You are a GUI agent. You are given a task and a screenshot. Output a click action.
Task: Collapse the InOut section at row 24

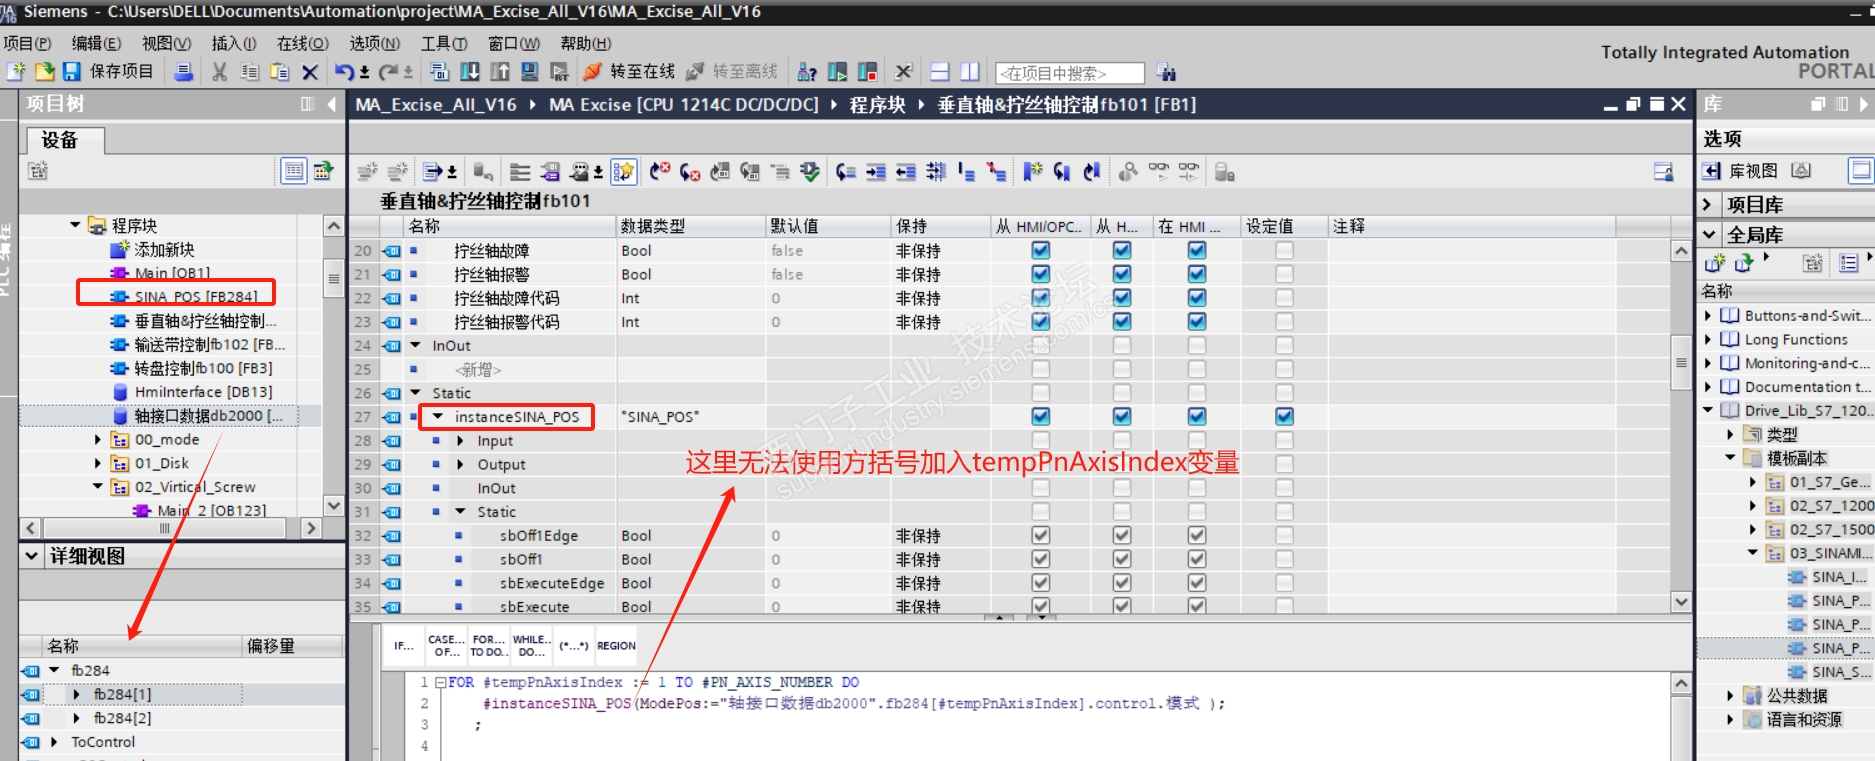pyautogui.click(x=416, y=345)
